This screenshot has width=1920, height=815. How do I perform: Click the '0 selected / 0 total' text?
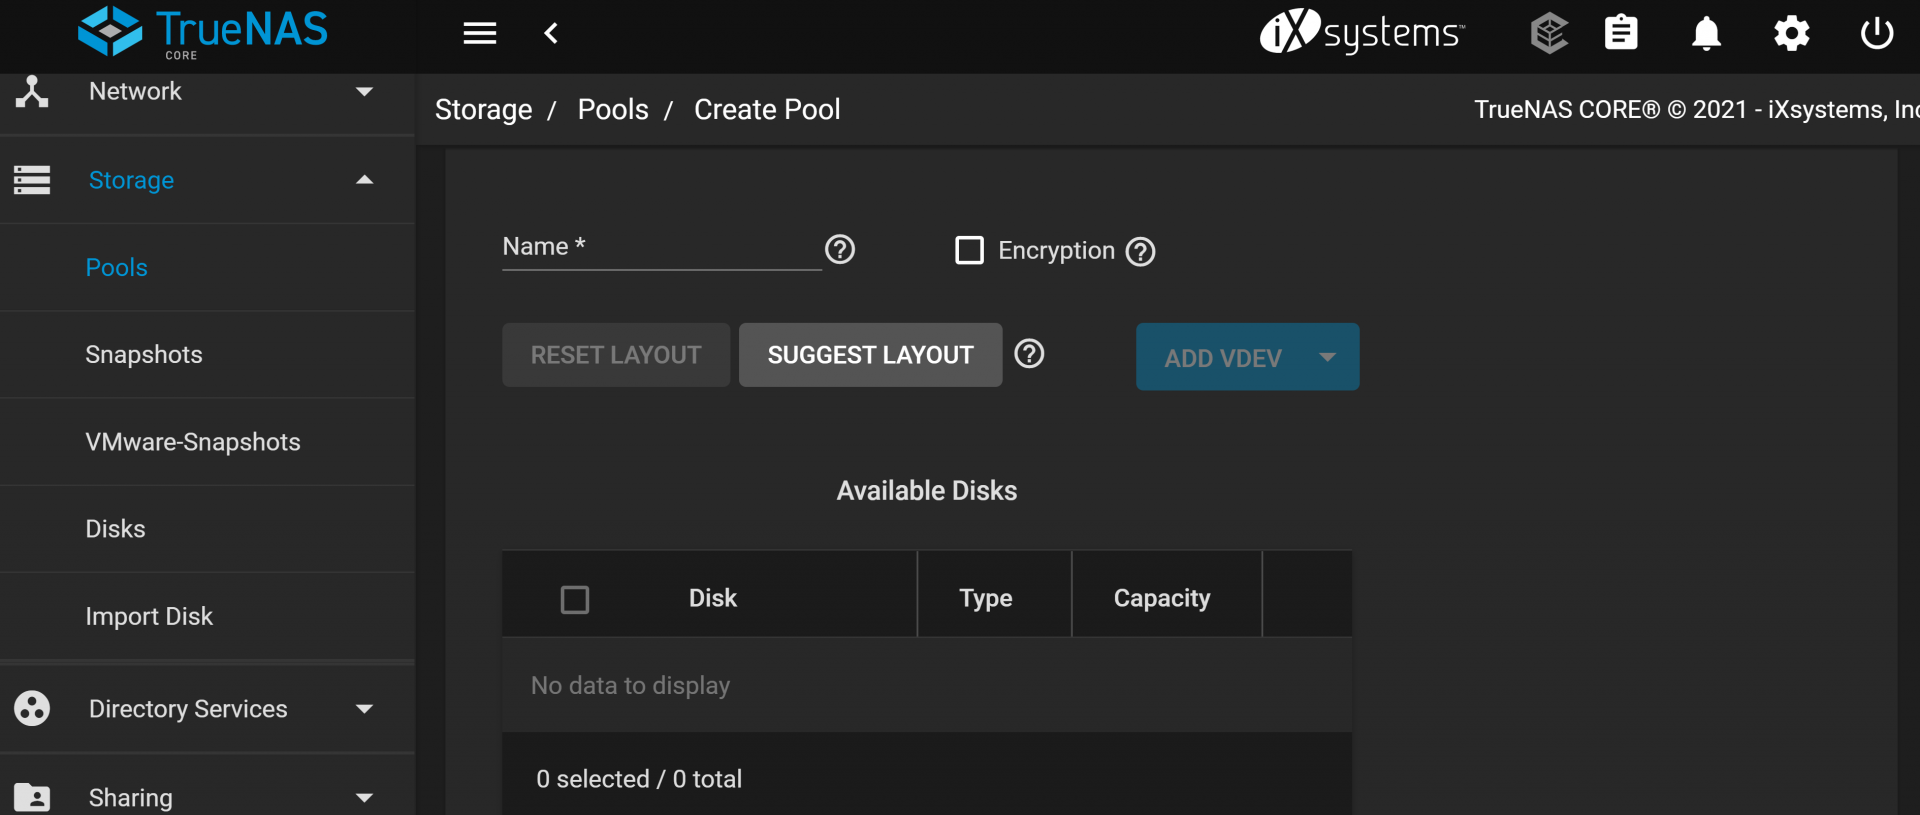[x=639, y=779]
